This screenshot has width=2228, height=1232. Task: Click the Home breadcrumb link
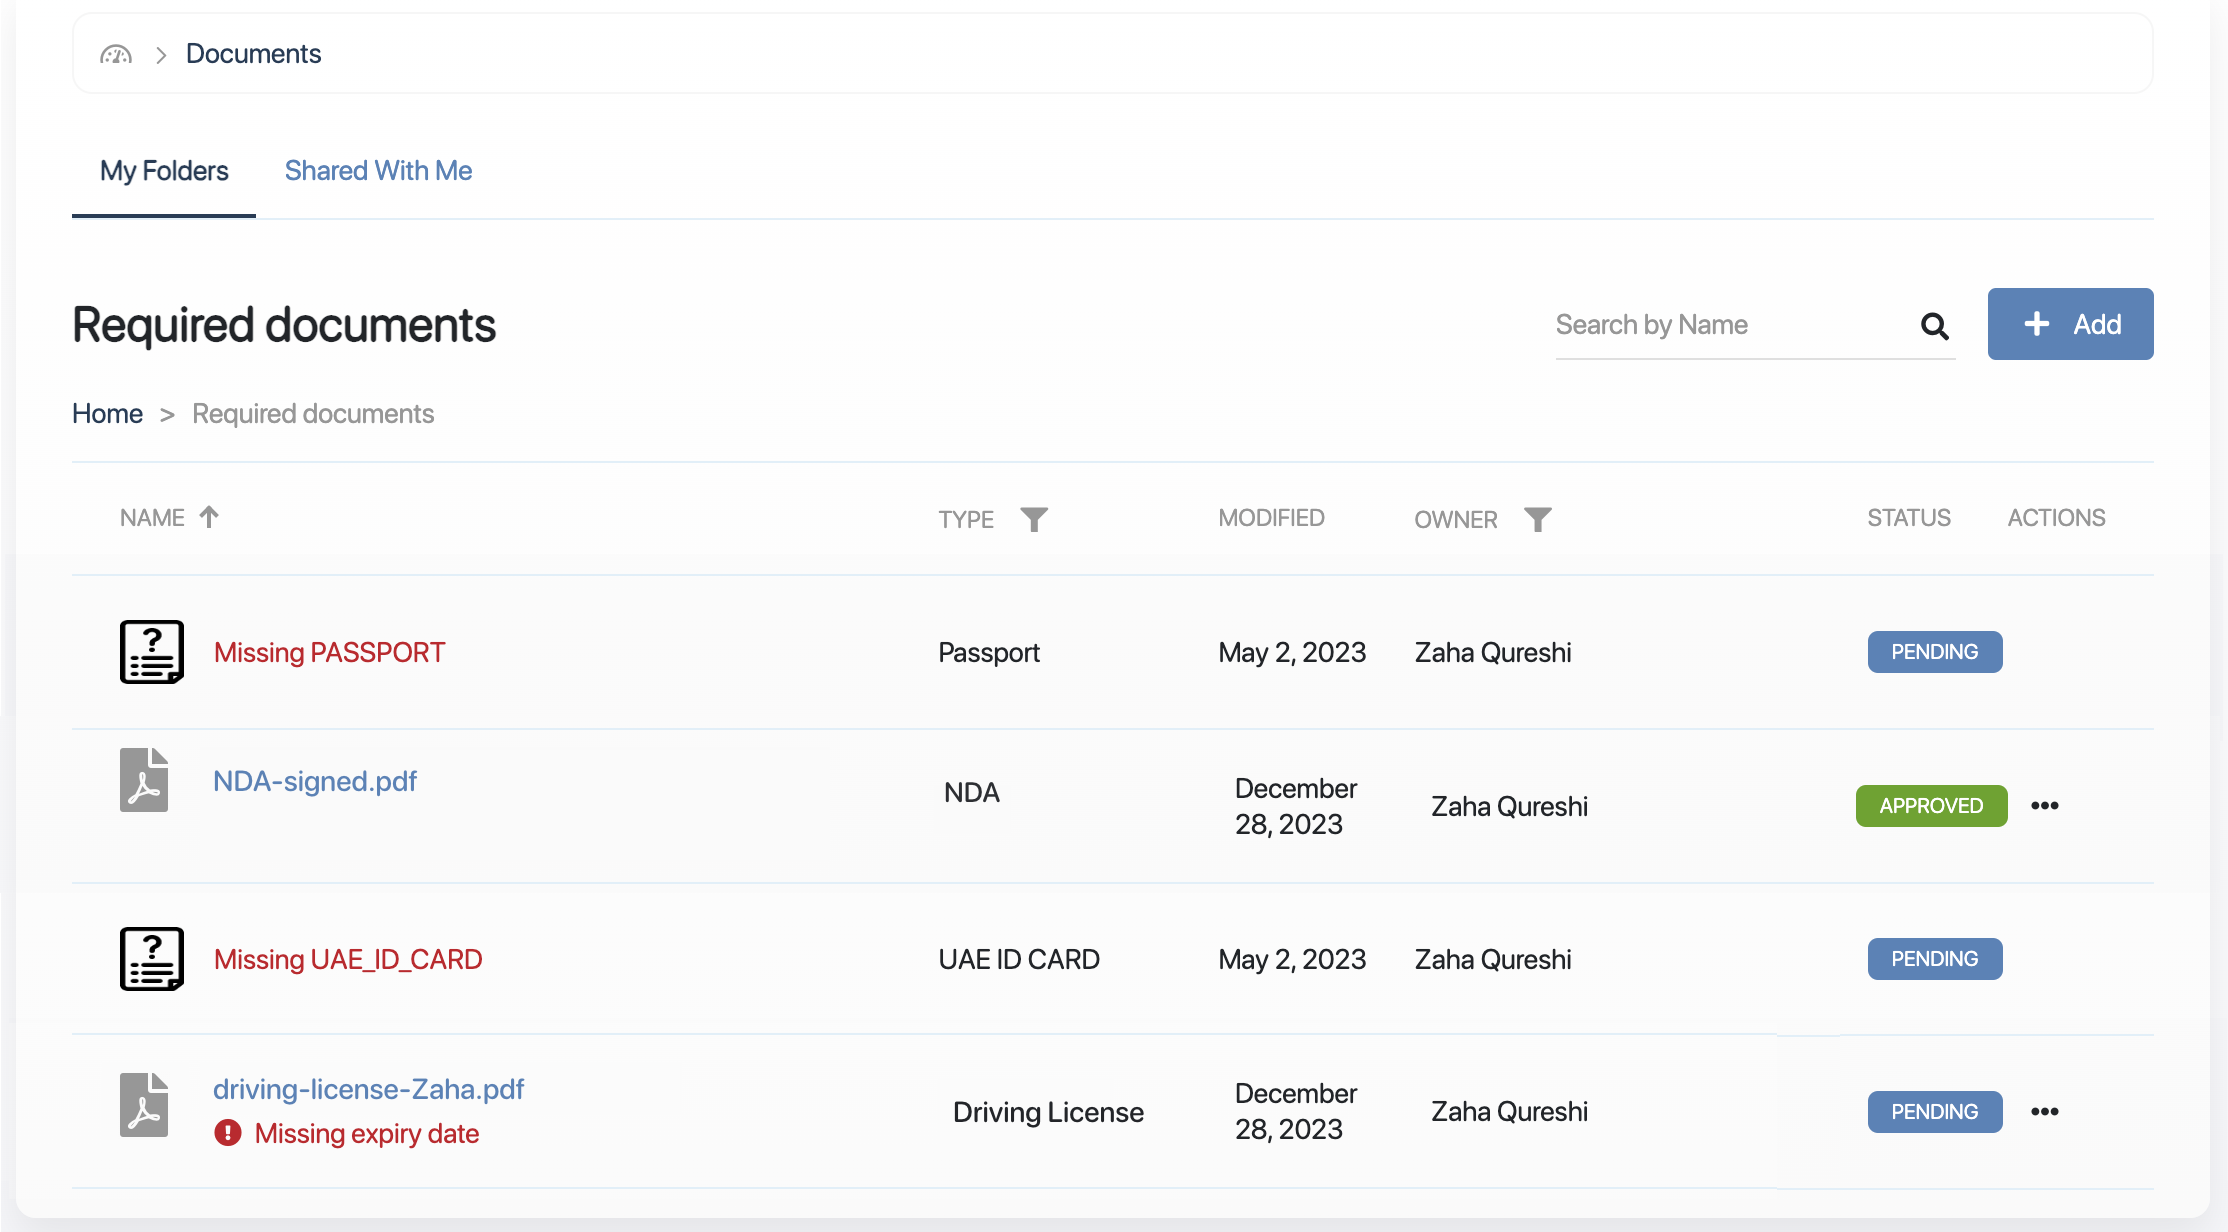(x=107, y=414)
